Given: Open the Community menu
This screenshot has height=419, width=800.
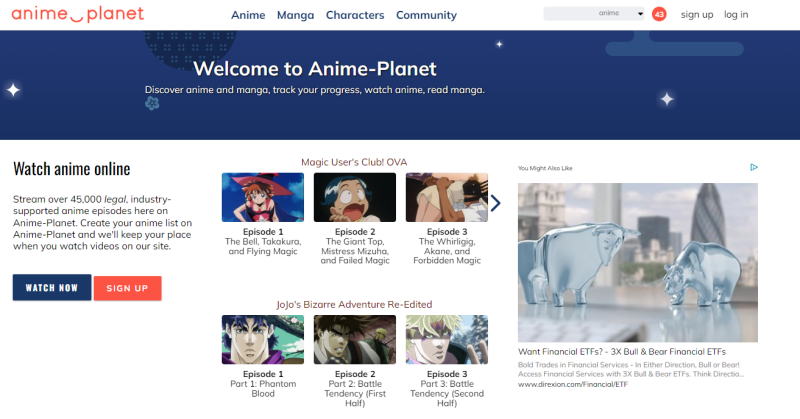Looking at the screenshot, I should [427, 15].
